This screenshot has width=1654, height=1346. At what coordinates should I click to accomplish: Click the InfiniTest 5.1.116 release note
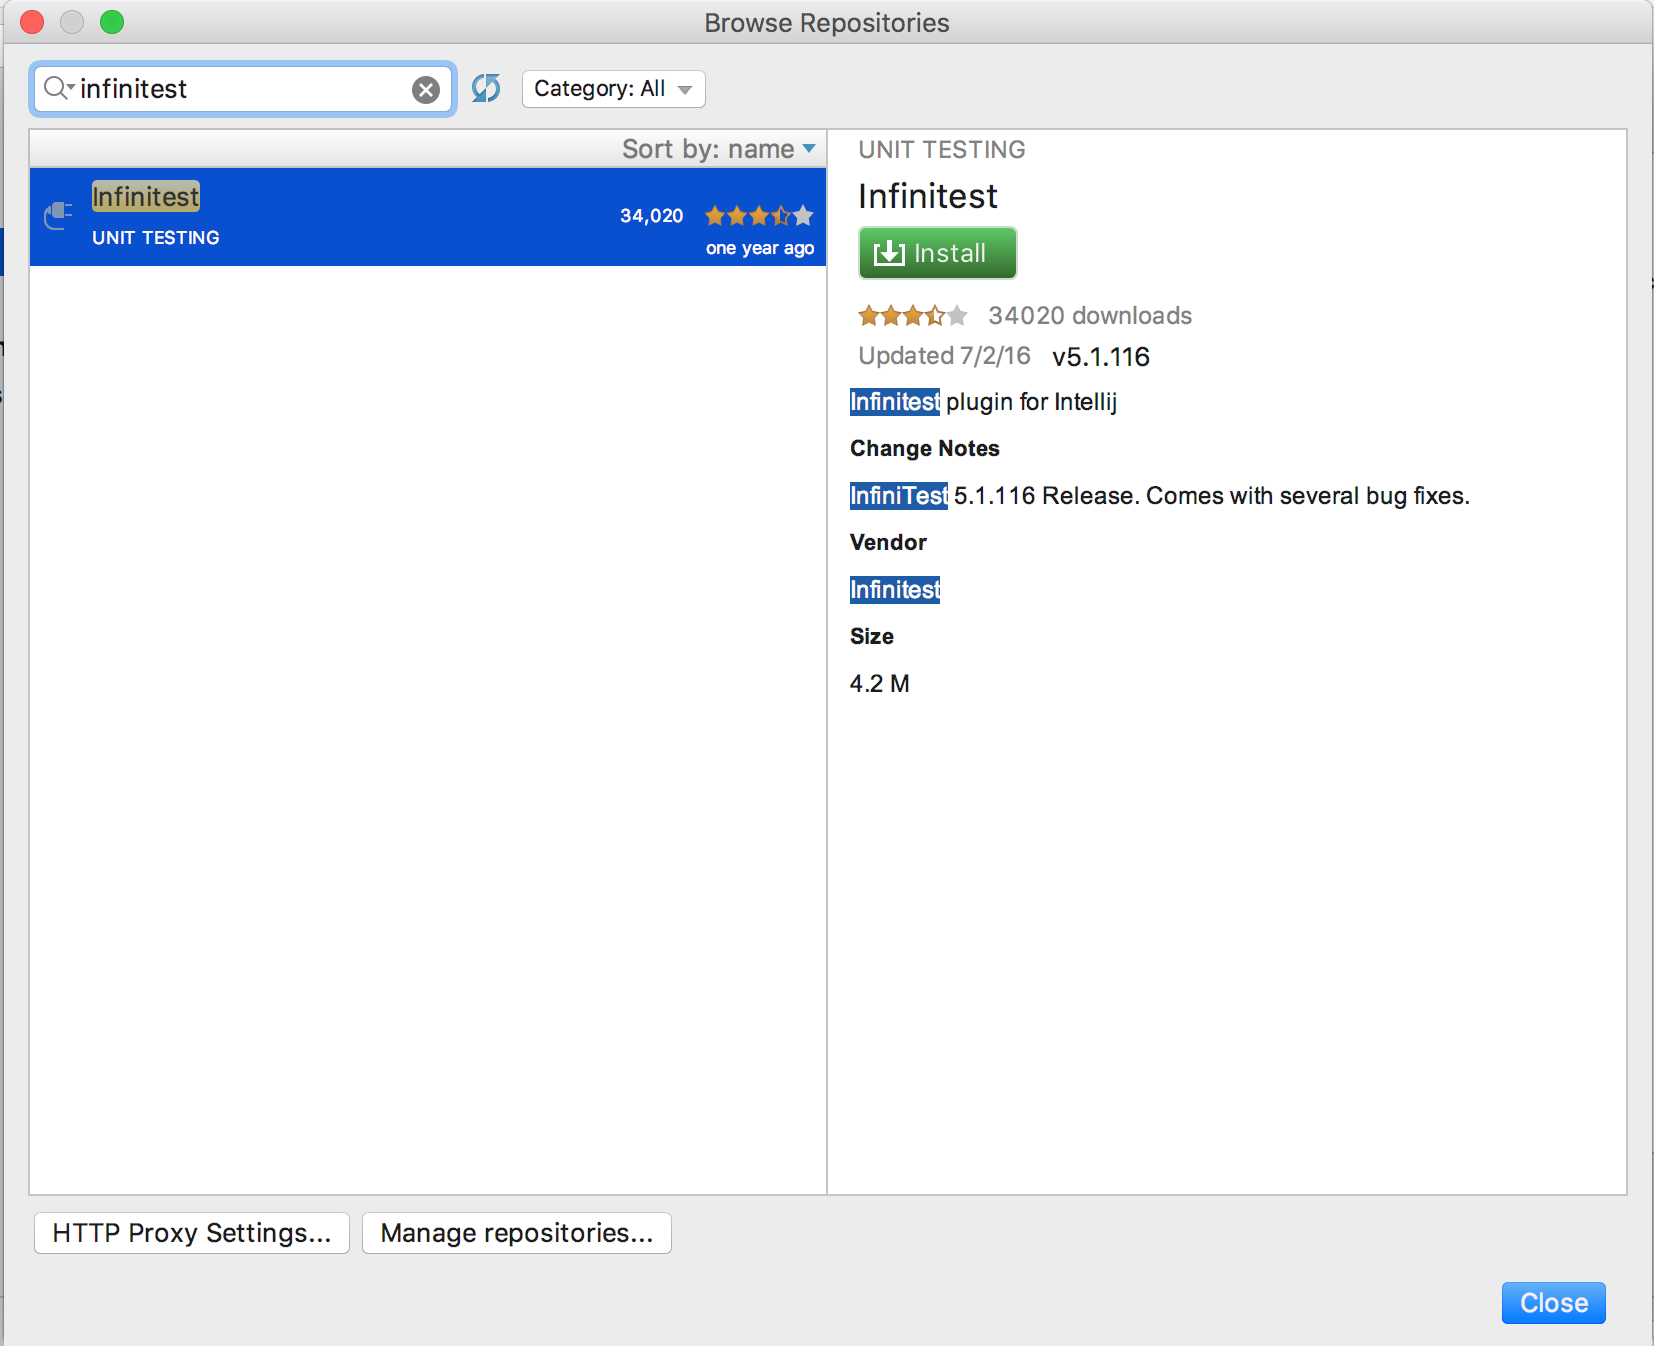[x=1160, y=496]
